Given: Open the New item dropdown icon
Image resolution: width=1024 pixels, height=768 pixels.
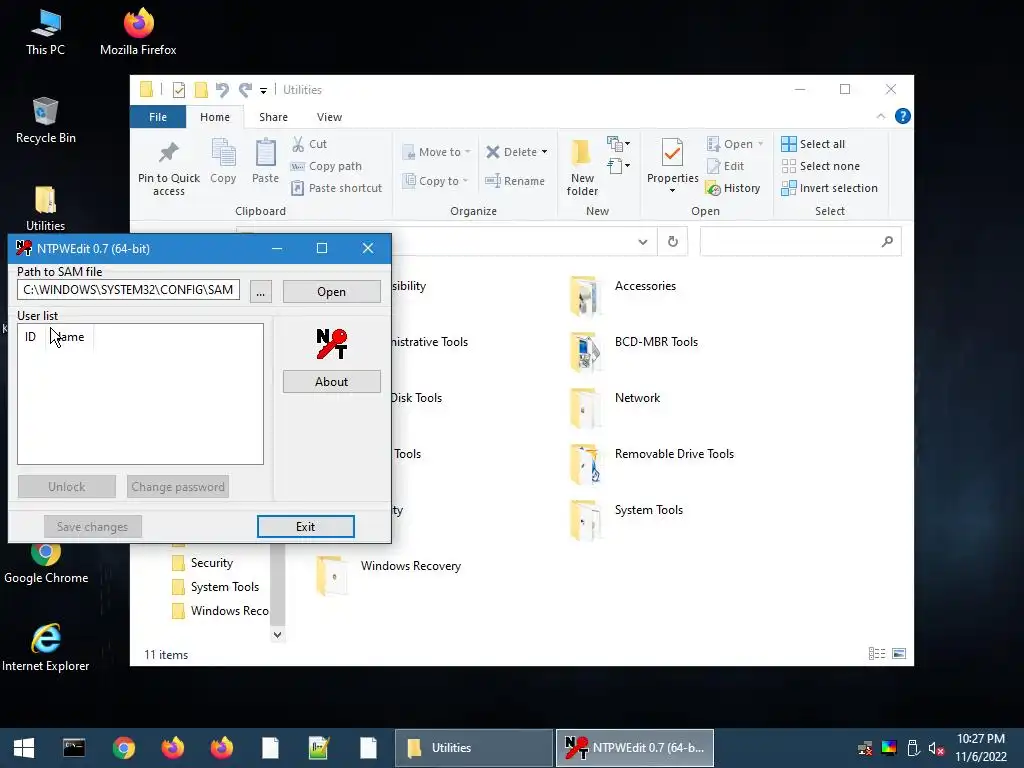Looking at the screenshot, I should point(618,144).
